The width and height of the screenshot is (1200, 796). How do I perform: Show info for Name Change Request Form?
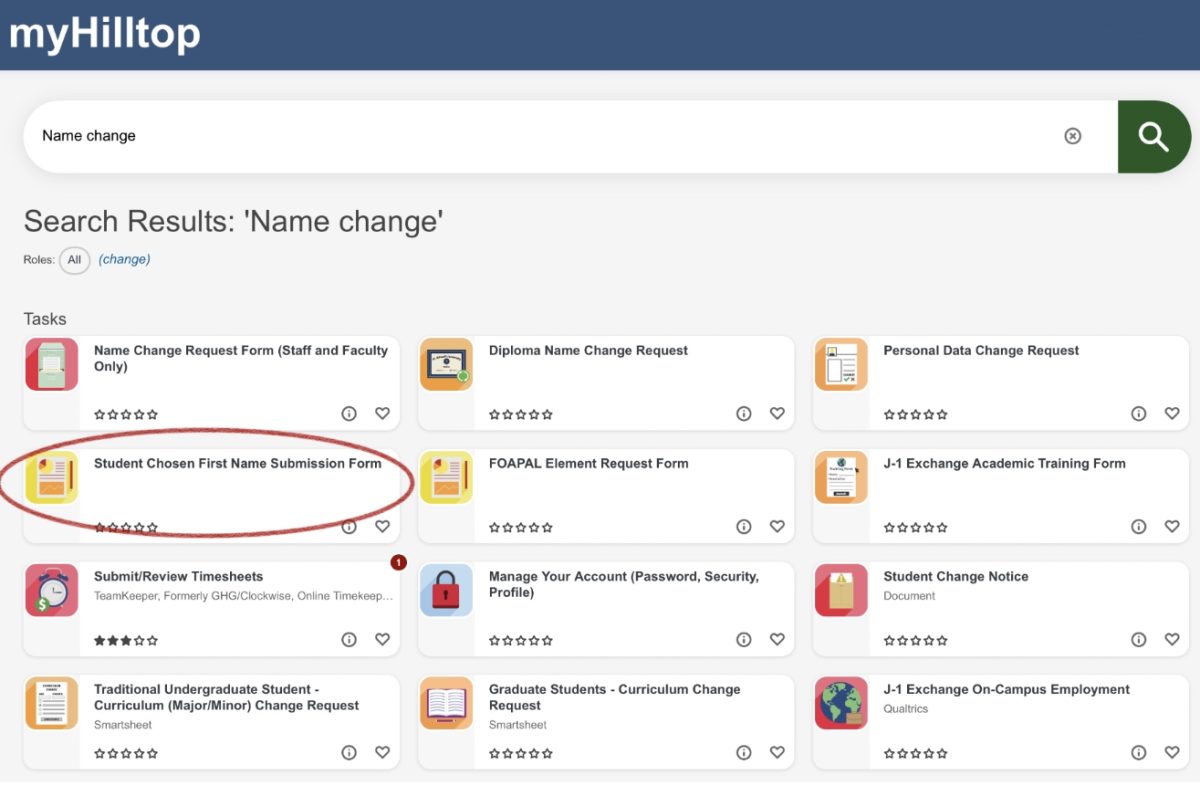coord(349,413)
